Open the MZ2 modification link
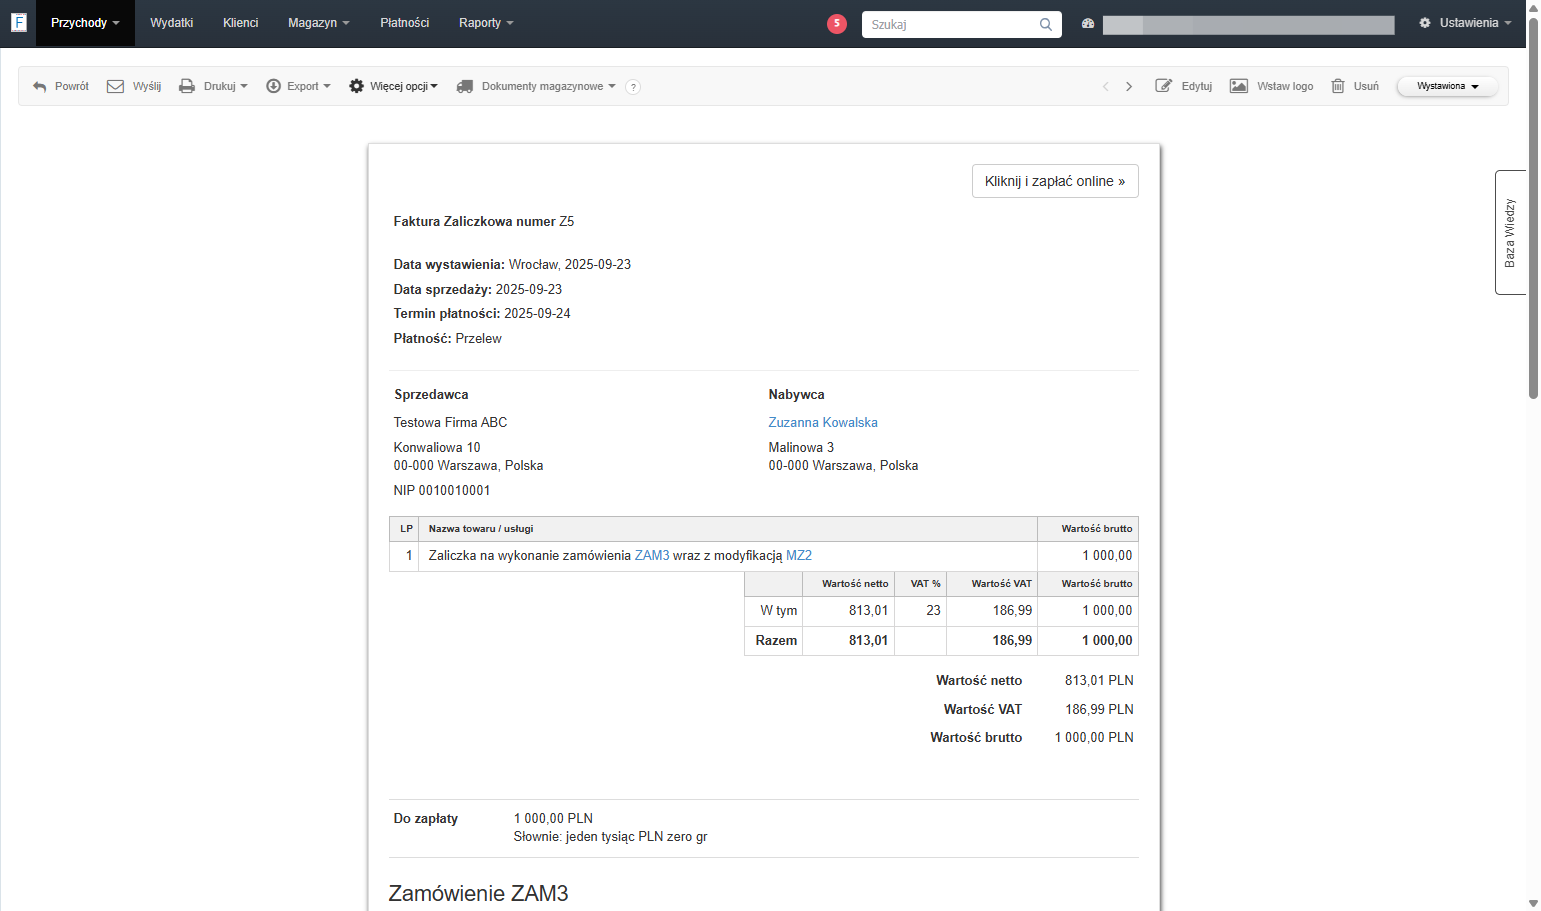This screenshot has width=1541, height=911. [799, 556]
